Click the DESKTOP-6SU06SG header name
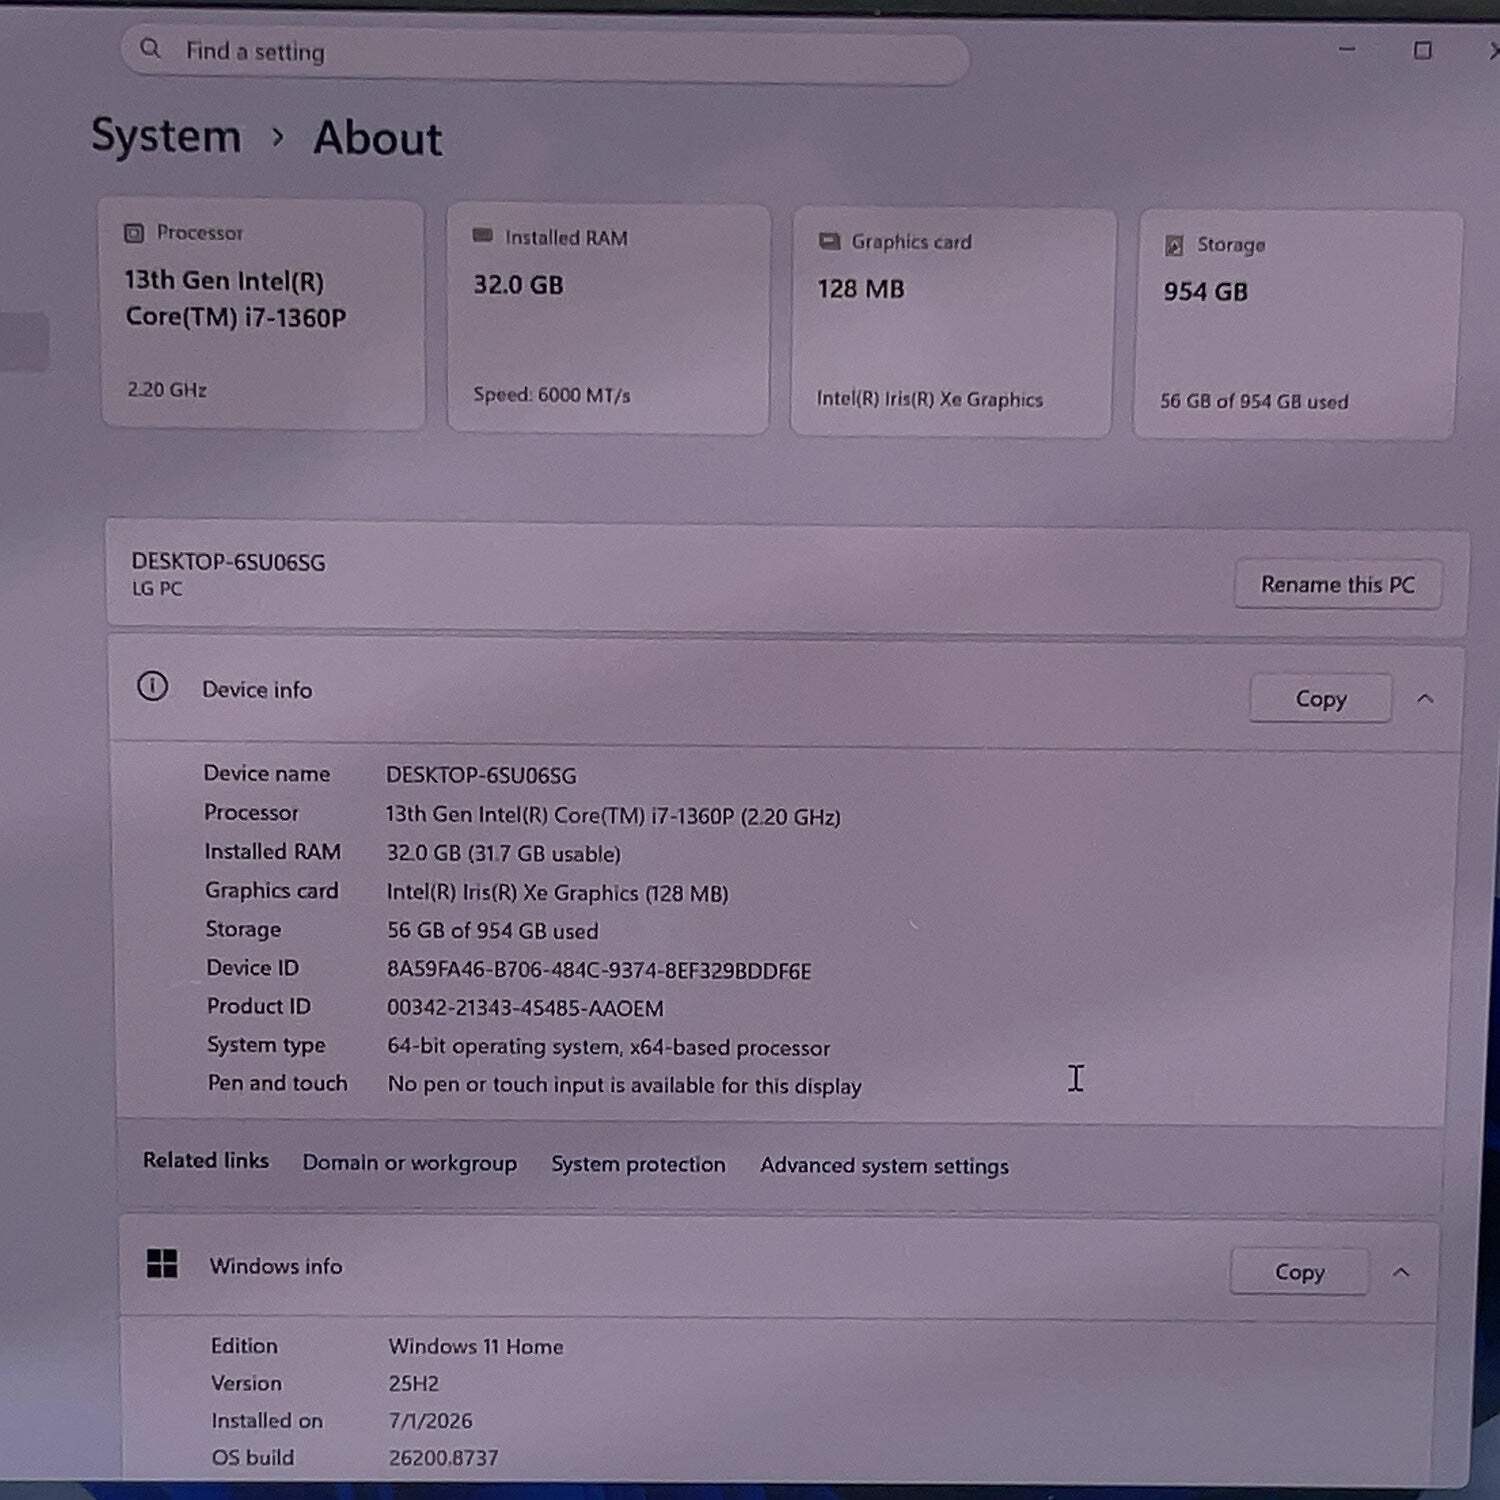Viewport: 1500px width, 1500px height. (228, 562)
